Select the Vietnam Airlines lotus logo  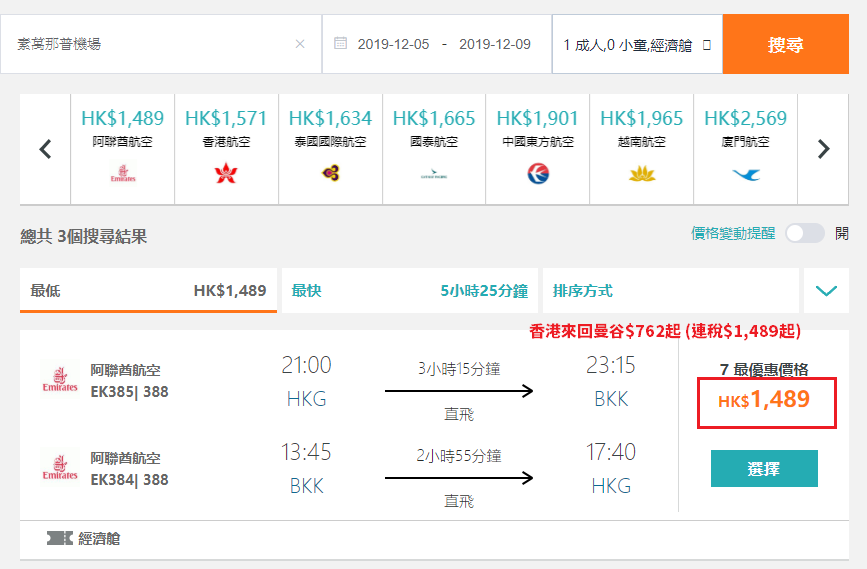(642, 174)
